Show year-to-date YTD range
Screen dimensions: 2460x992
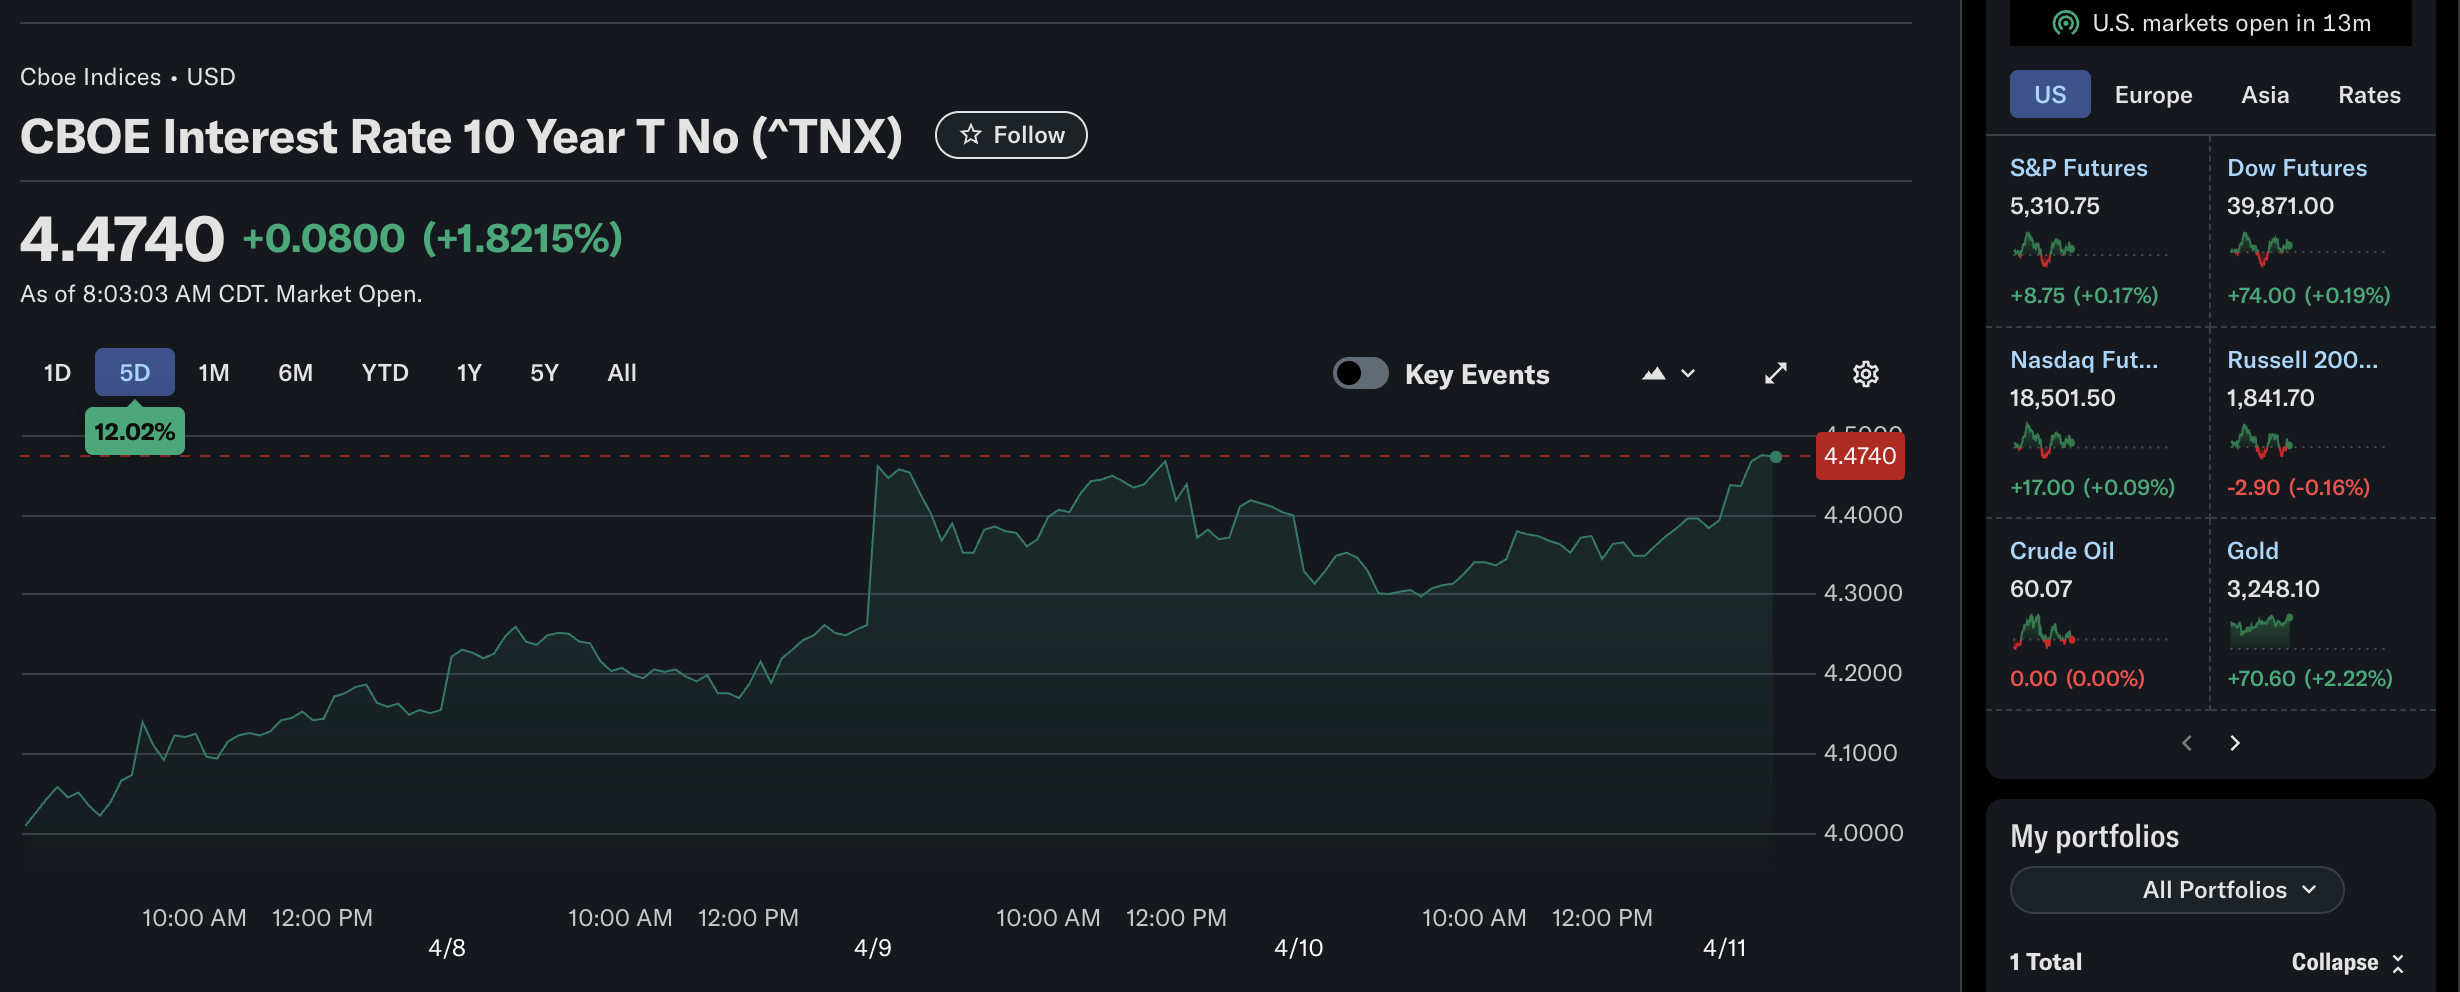pyautogui.click(x=385, y=373)
